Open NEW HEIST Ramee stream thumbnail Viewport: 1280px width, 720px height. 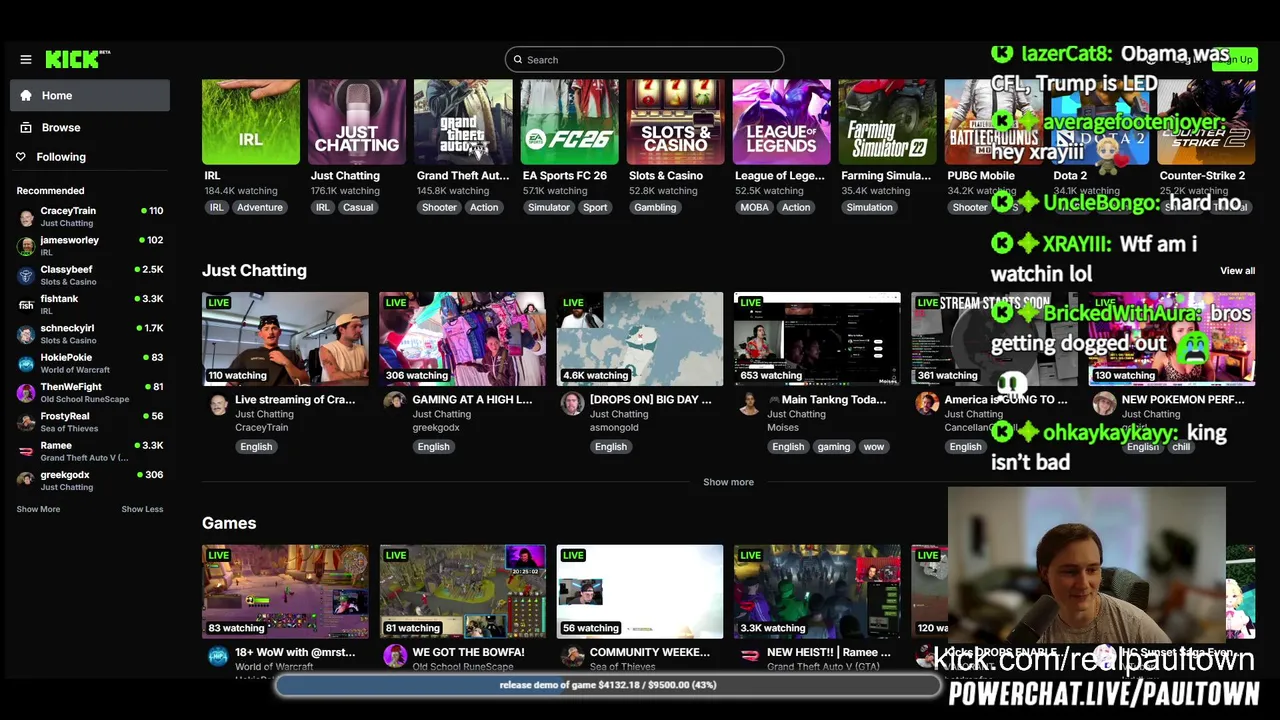point(817,592)
